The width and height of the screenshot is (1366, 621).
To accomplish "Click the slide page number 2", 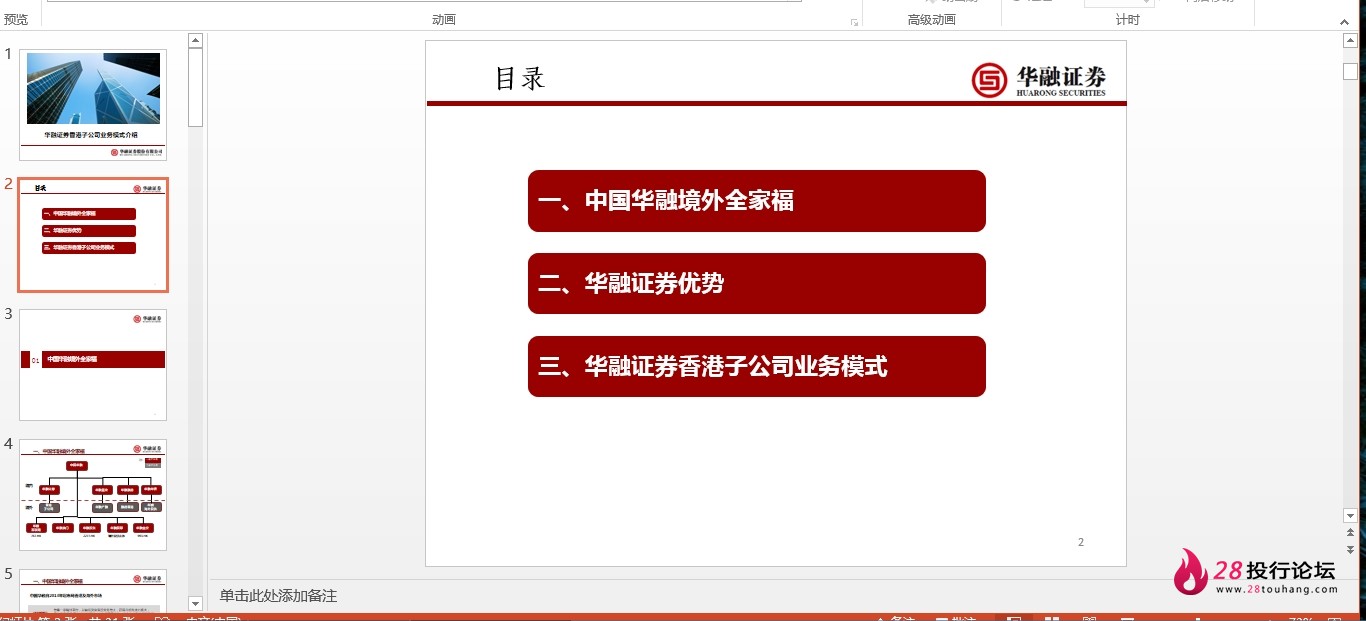I will tap(1081, 542).
